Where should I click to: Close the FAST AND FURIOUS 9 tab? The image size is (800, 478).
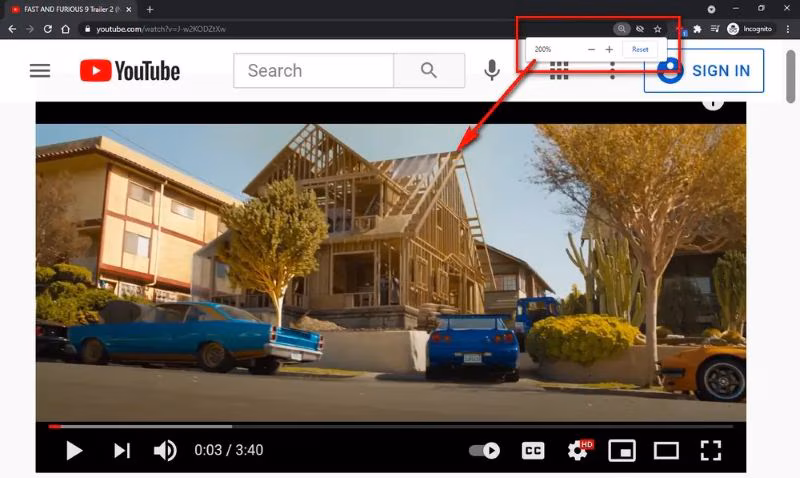pos(129,9)
